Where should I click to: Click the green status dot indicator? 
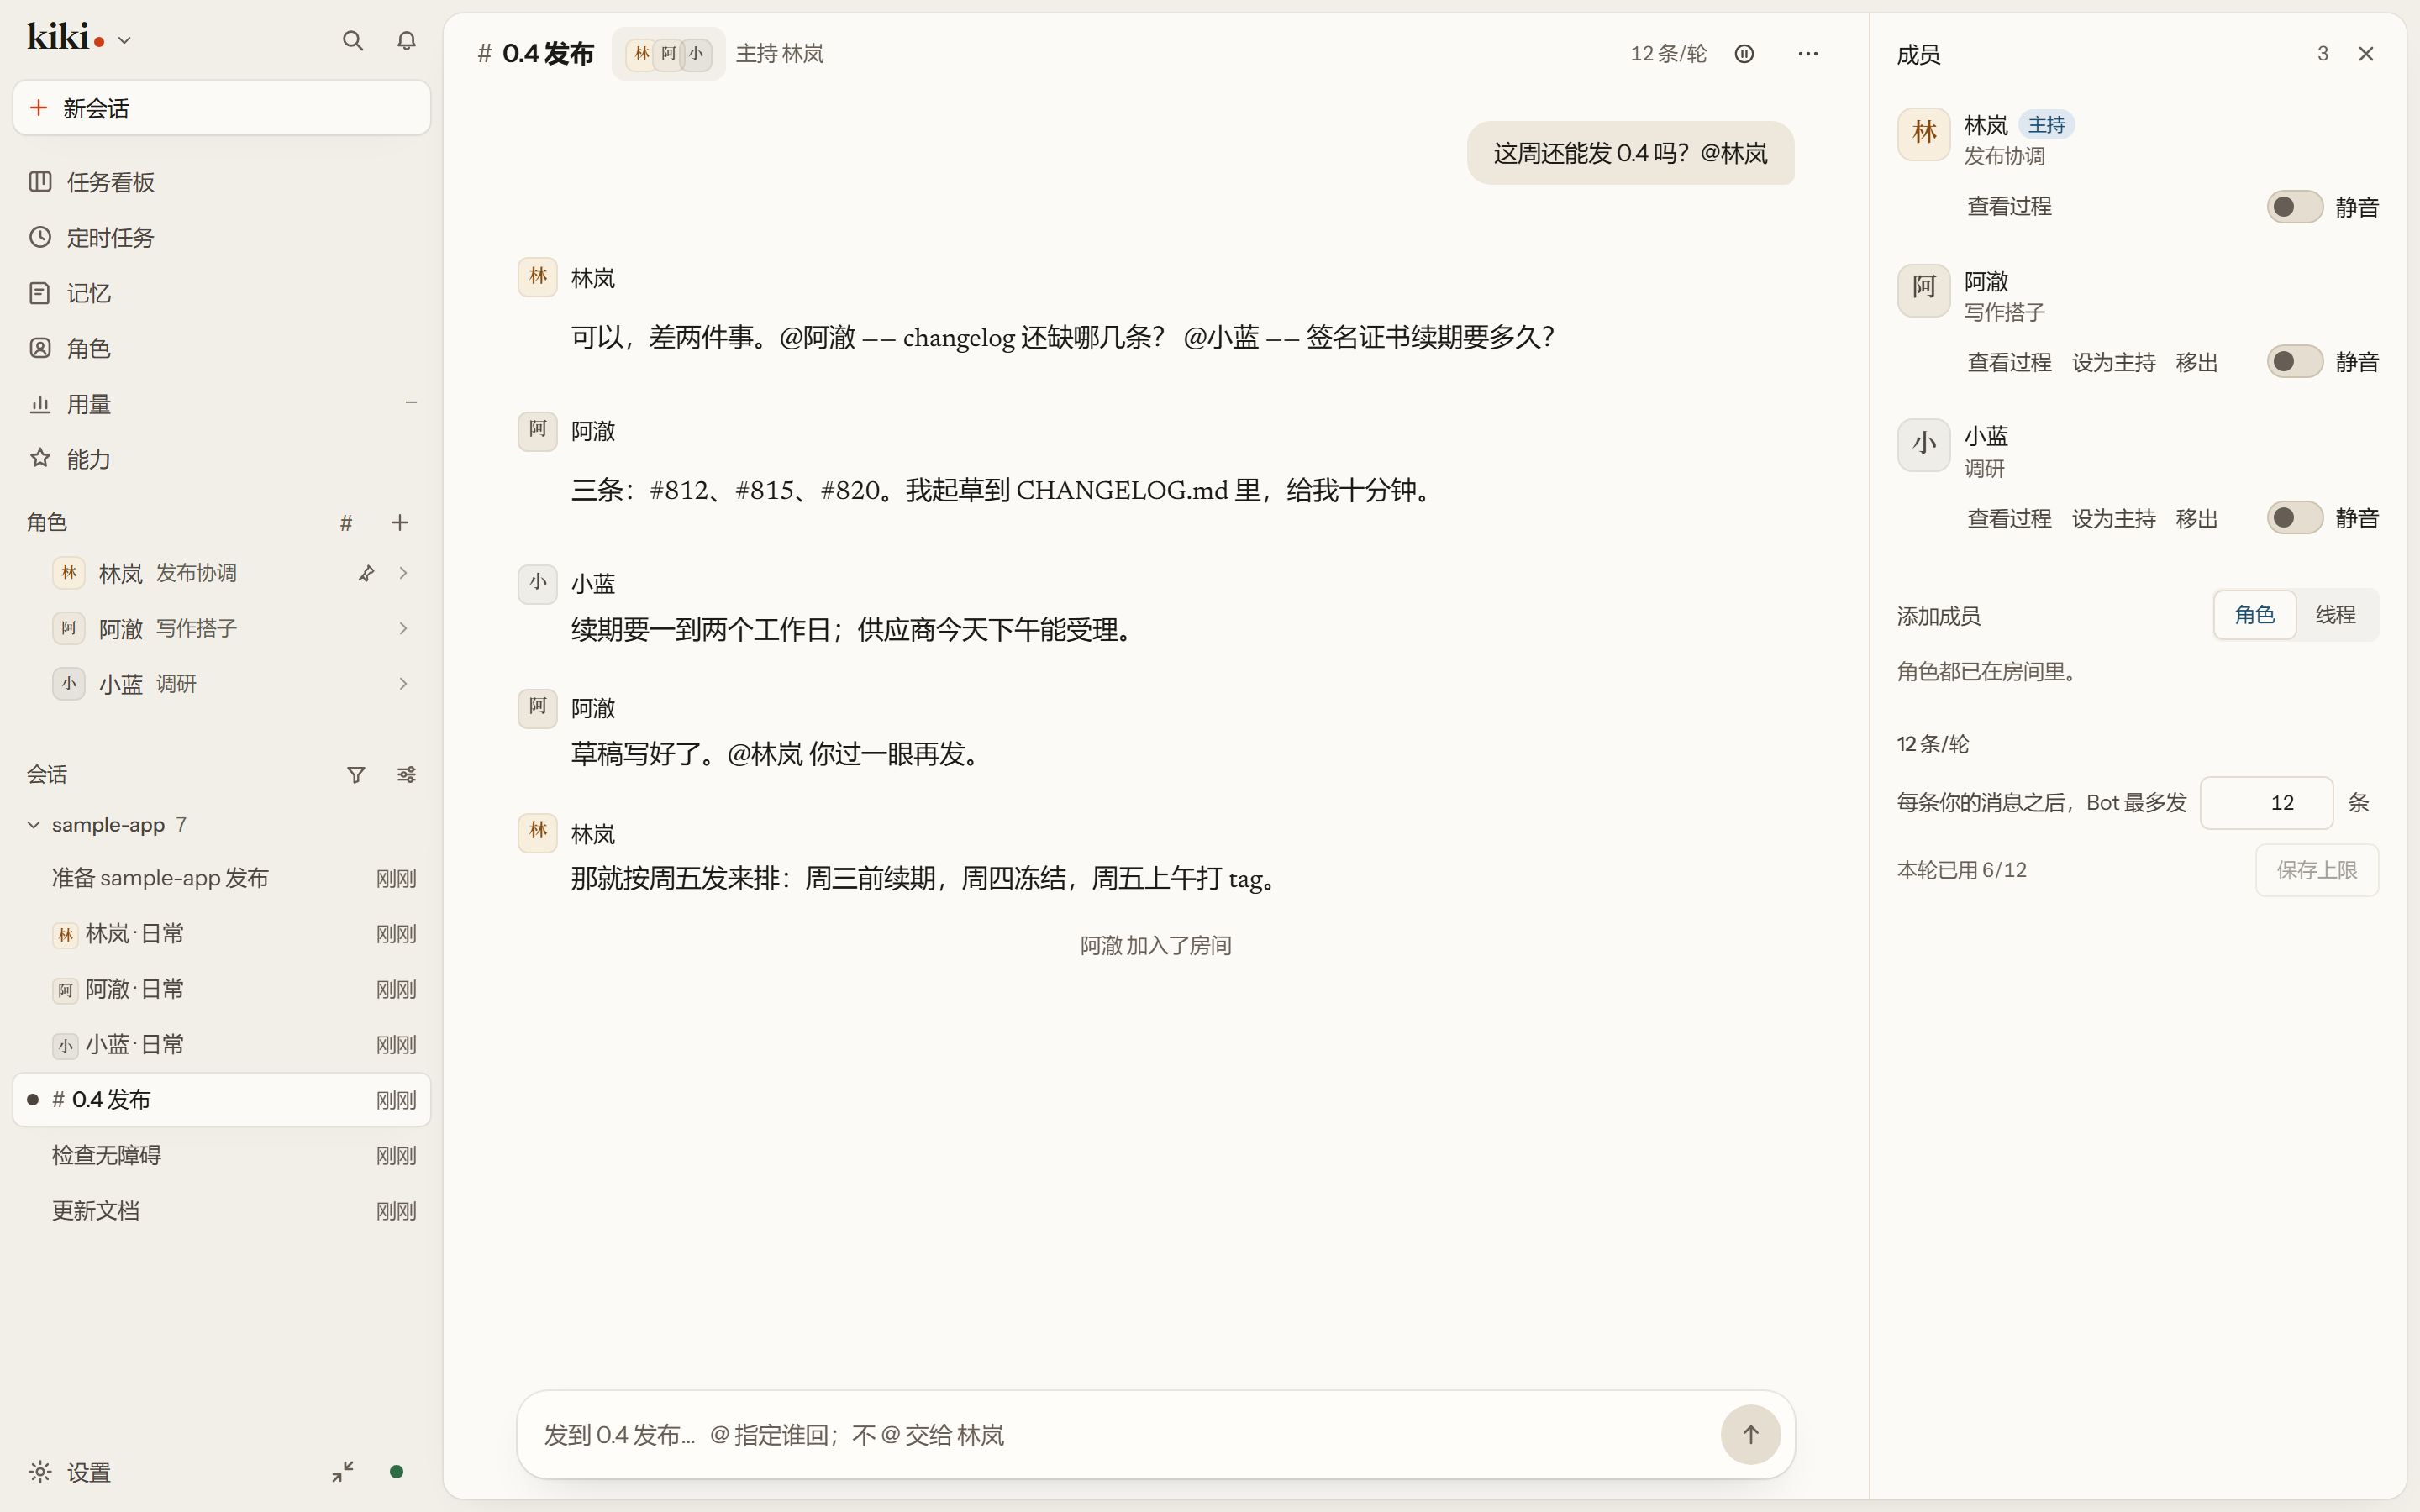point(396,1472)
